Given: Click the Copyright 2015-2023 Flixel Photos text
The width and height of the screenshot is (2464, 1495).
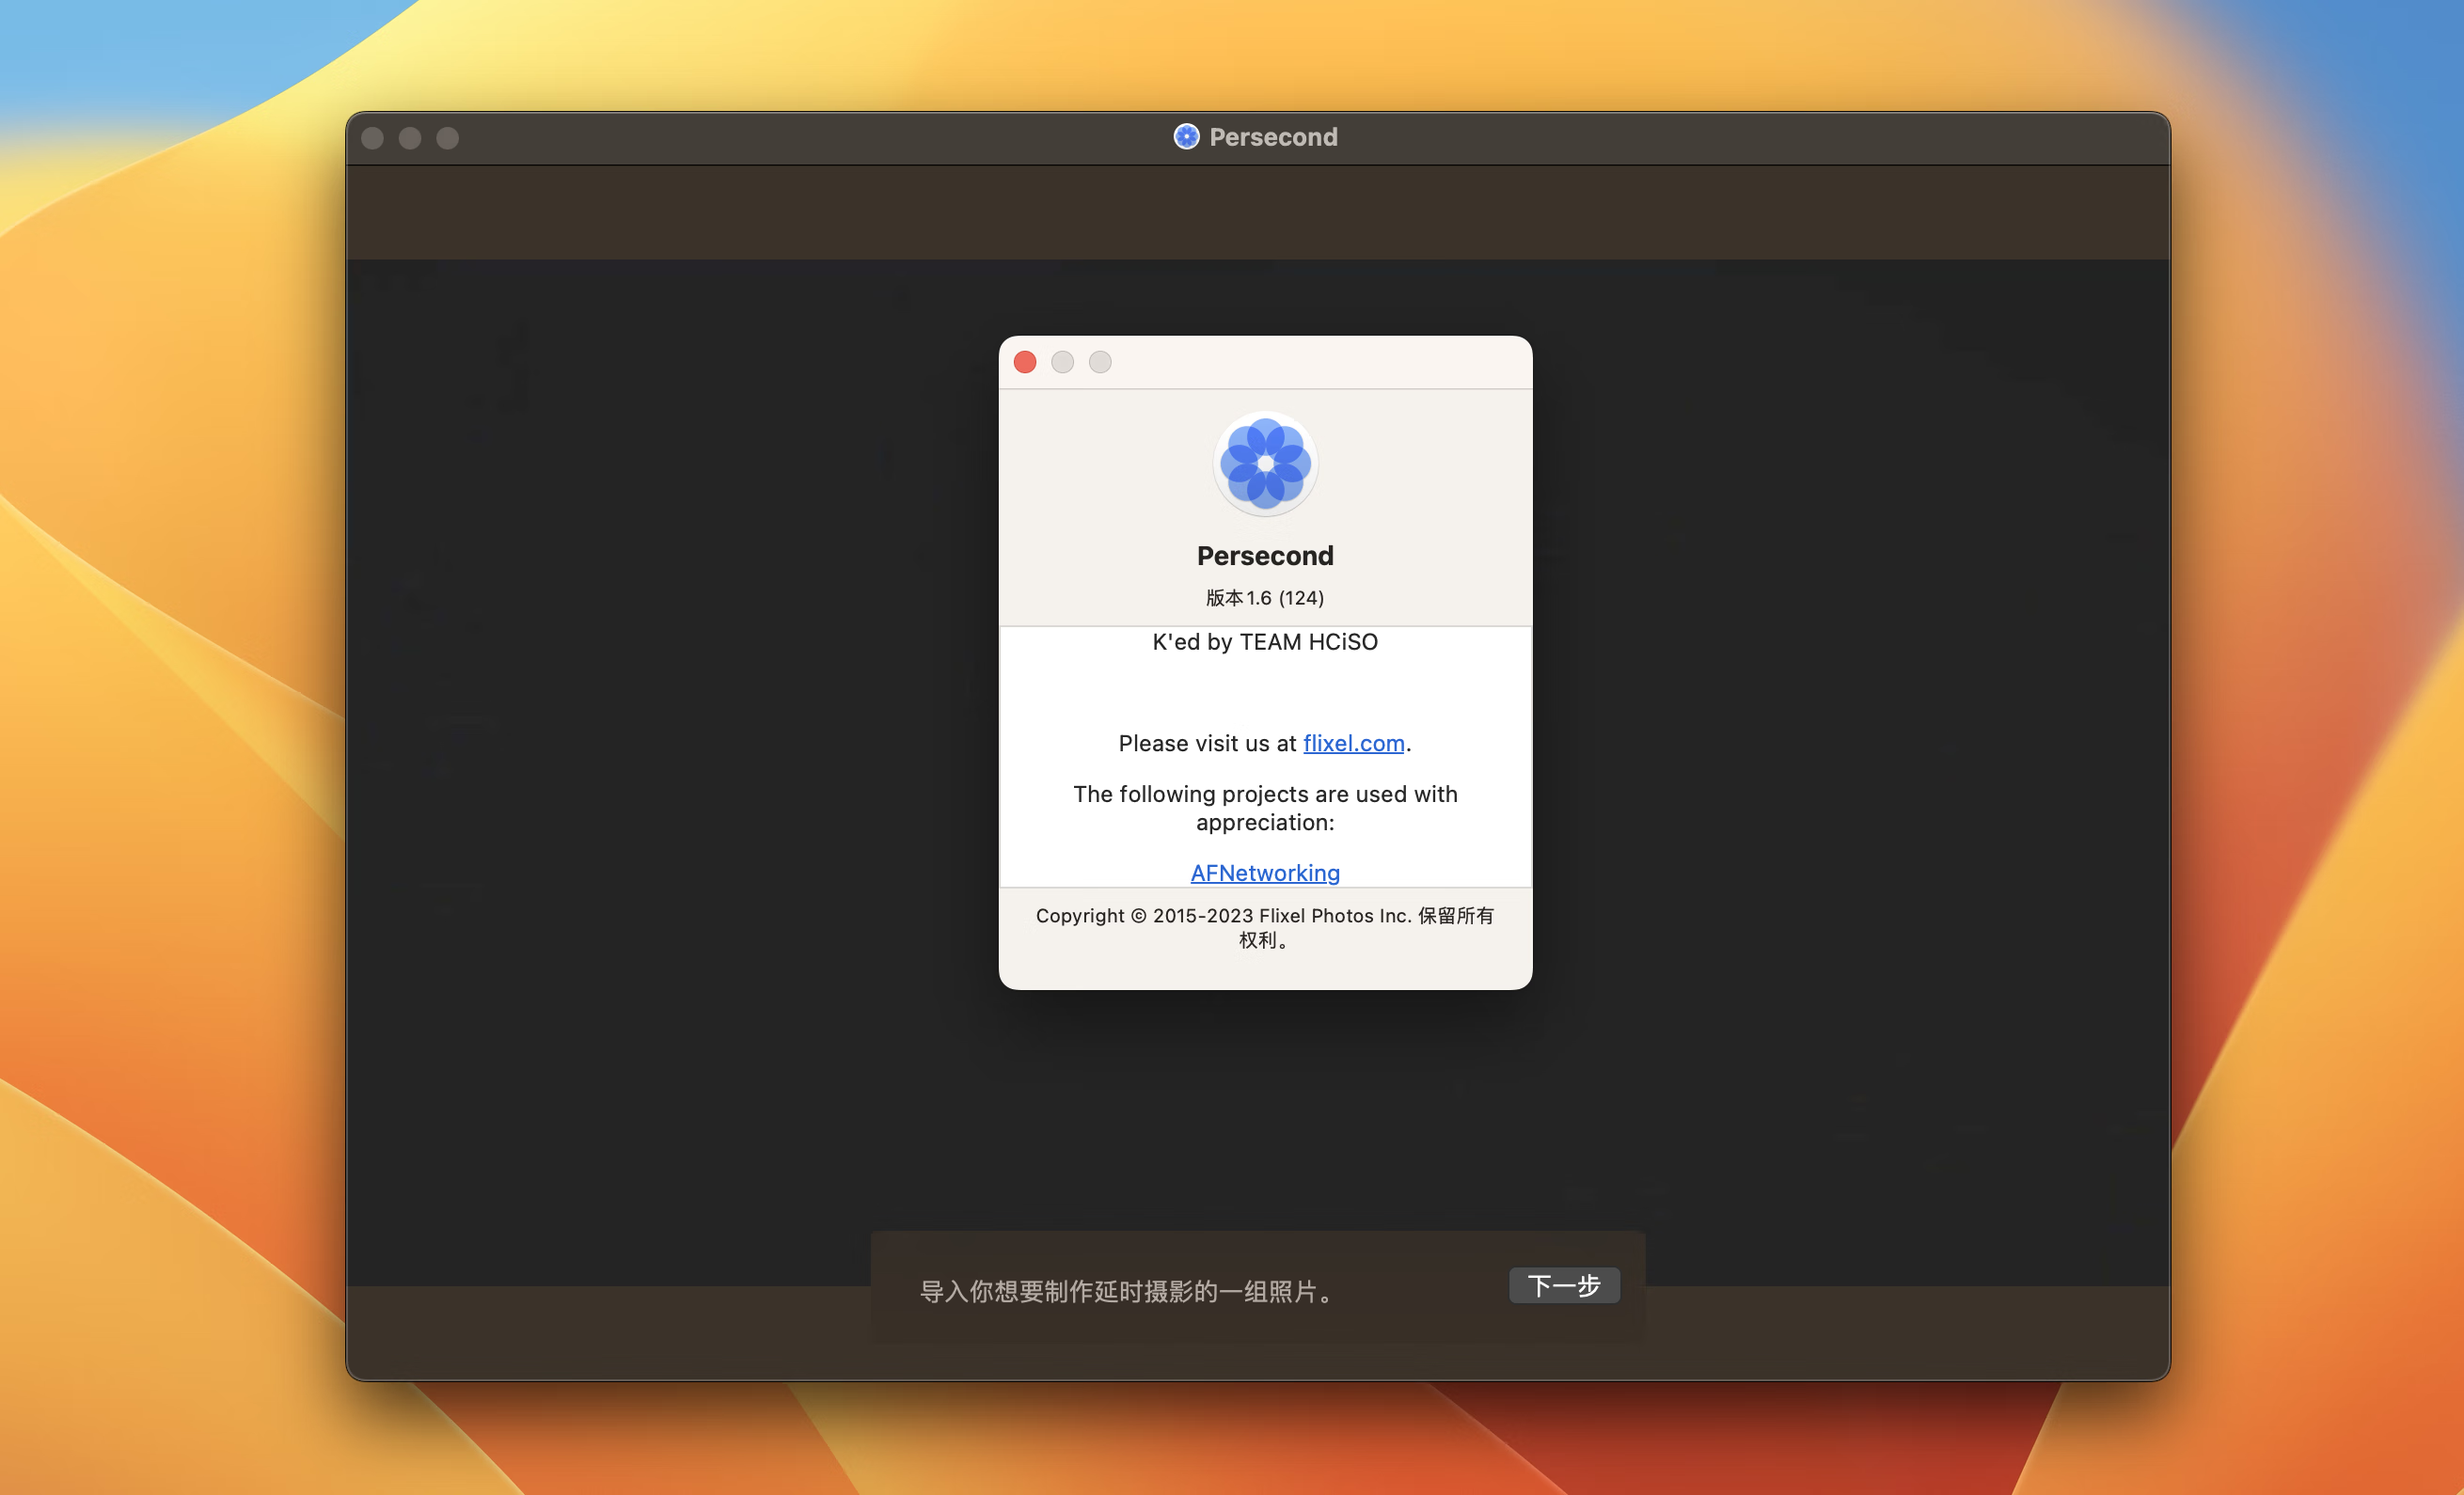Looking at the screenshot, I should tap(1265, 928).
